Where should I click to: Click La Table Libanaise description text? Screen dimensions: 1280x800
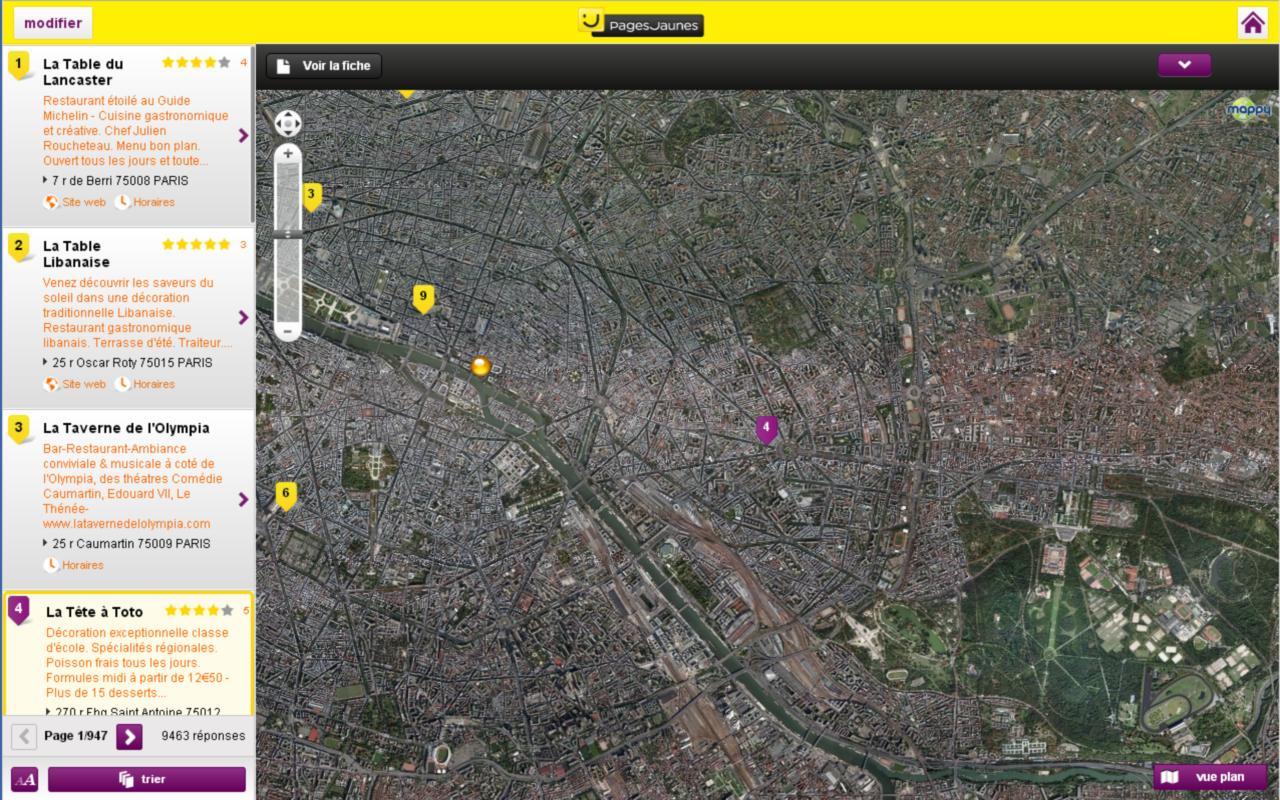coord(138,313)
